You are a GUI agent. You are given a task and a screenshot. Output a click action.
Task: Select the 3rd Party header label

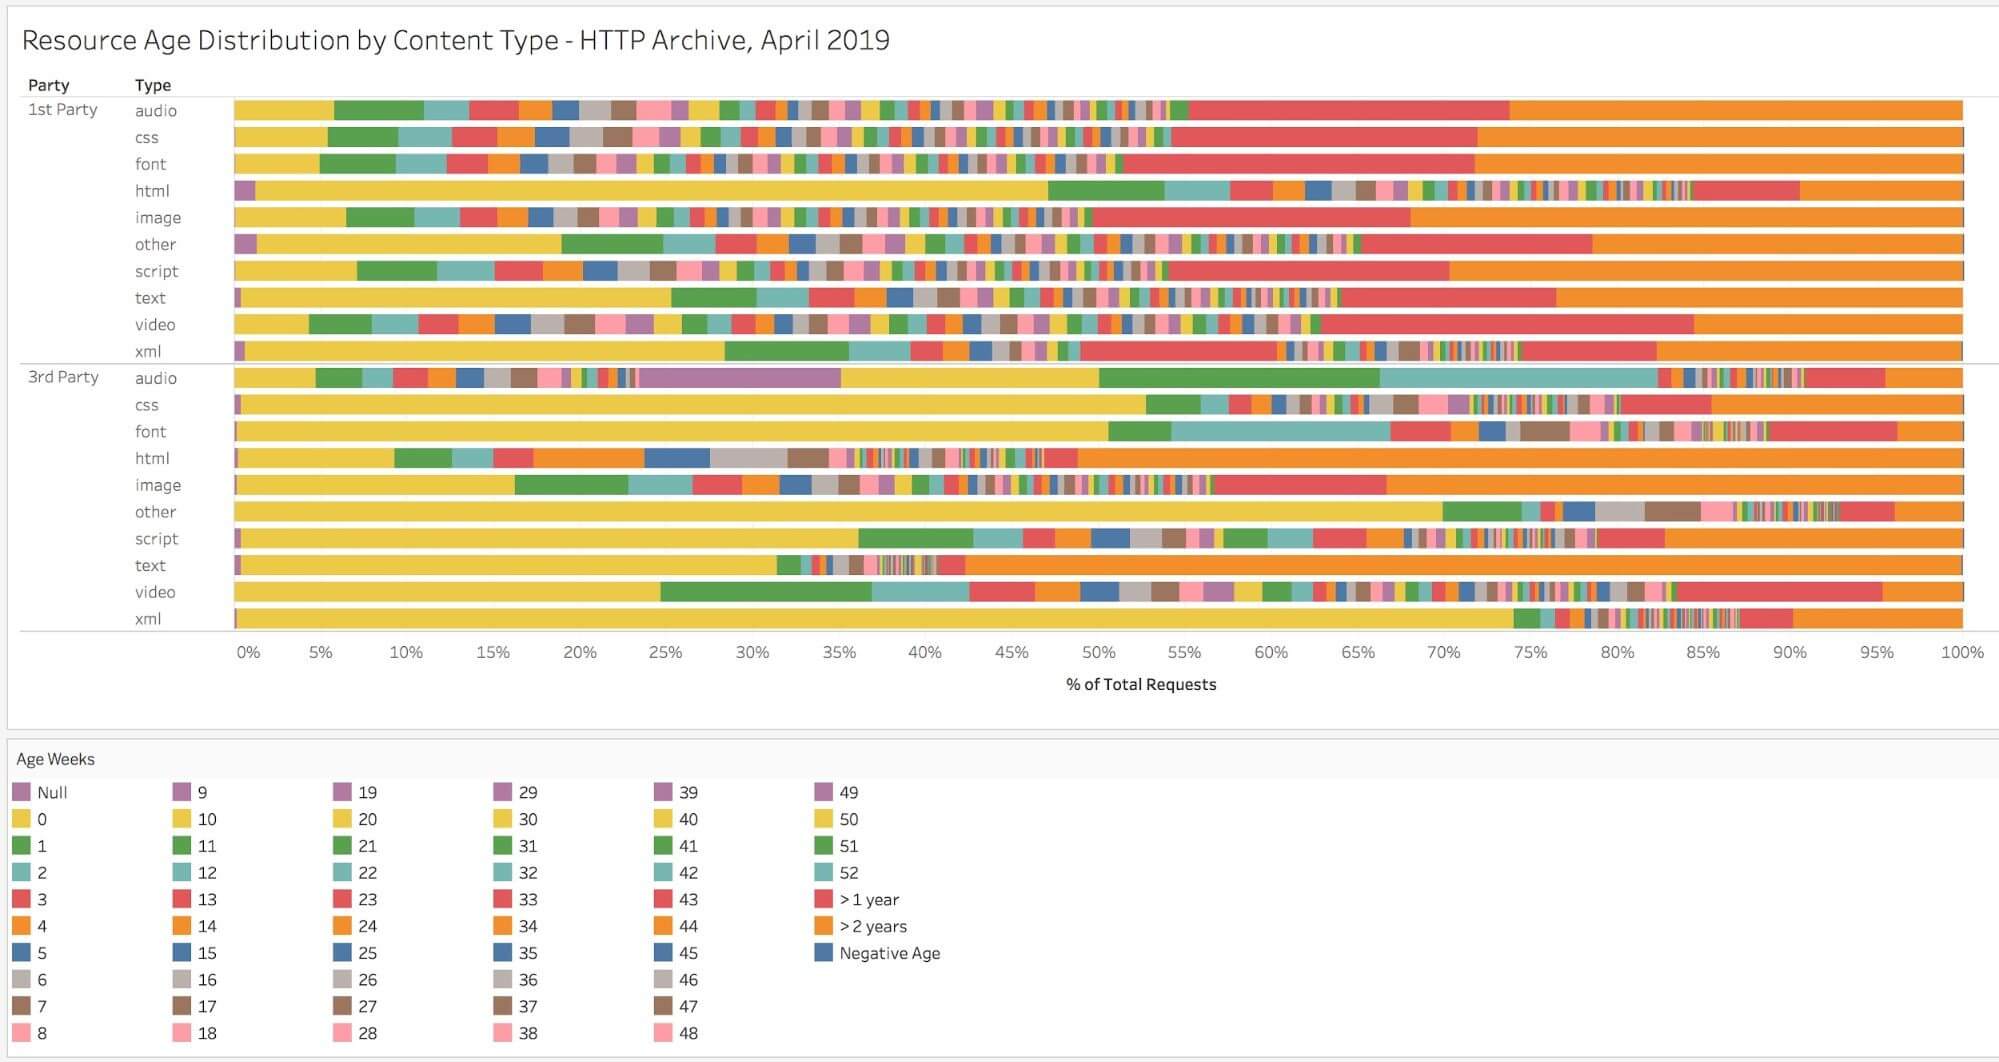point(63,377)
